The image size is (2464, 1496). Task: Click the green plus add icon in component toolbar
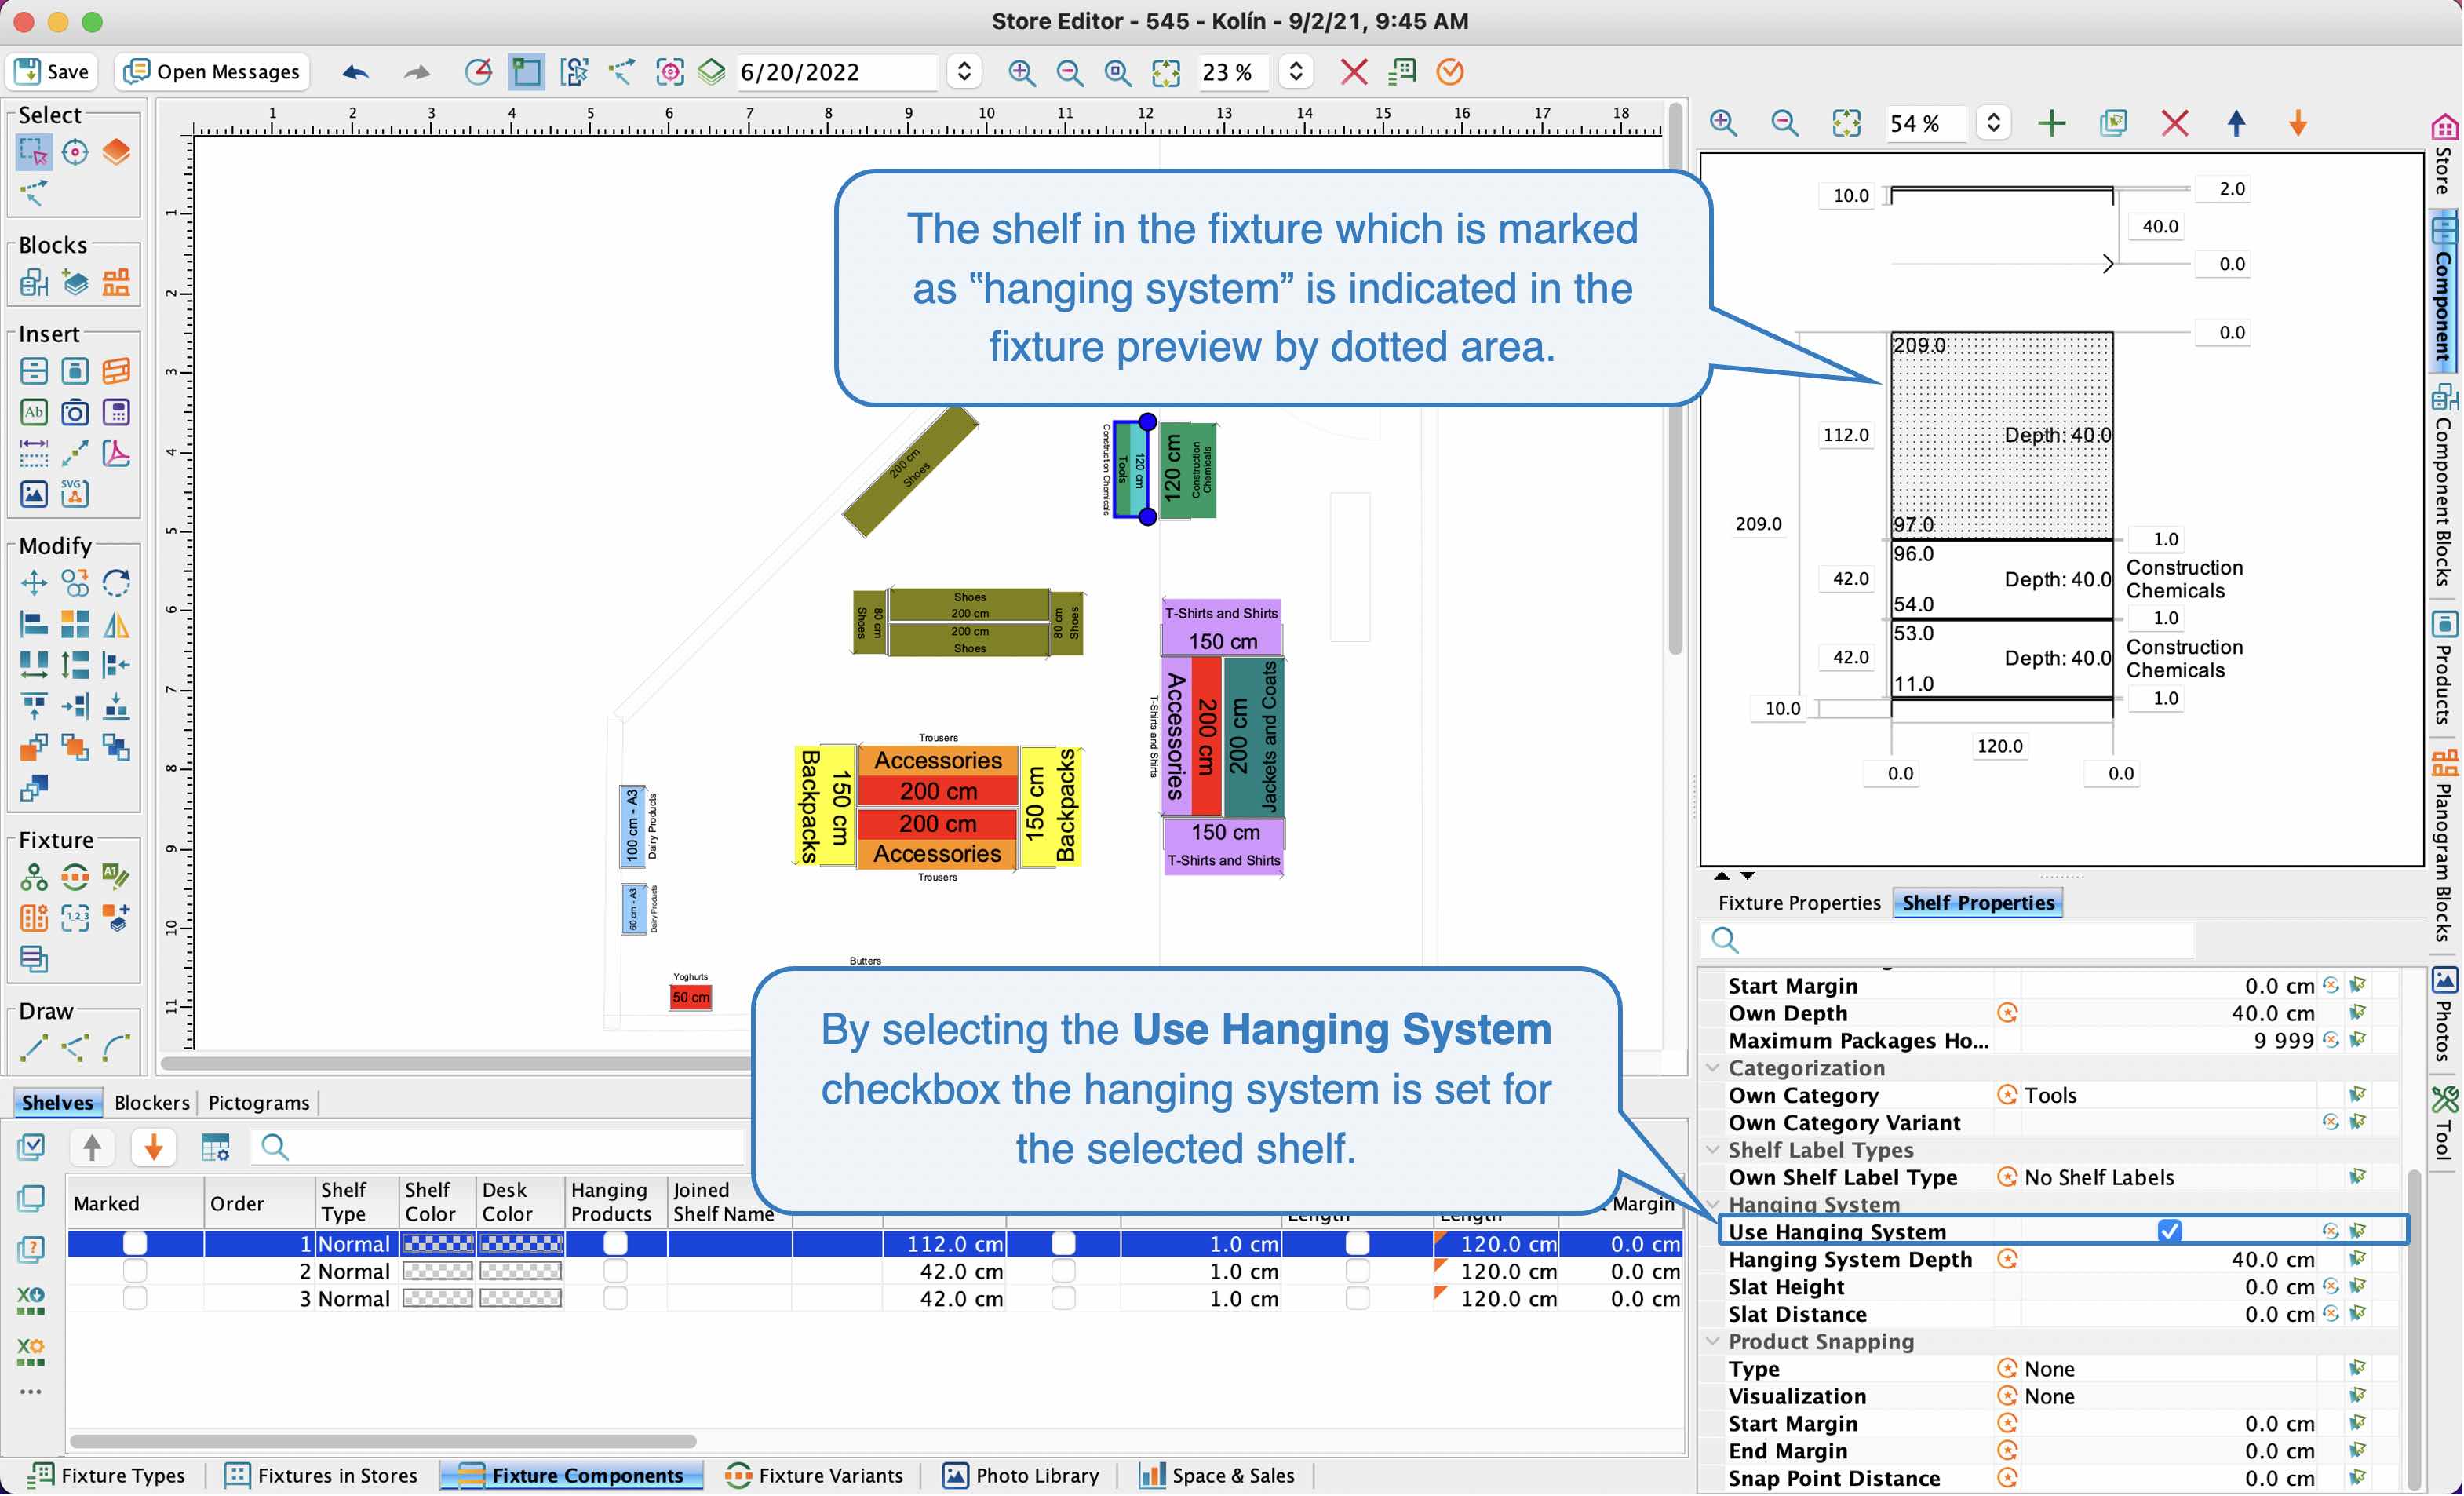coord(2051,123)
